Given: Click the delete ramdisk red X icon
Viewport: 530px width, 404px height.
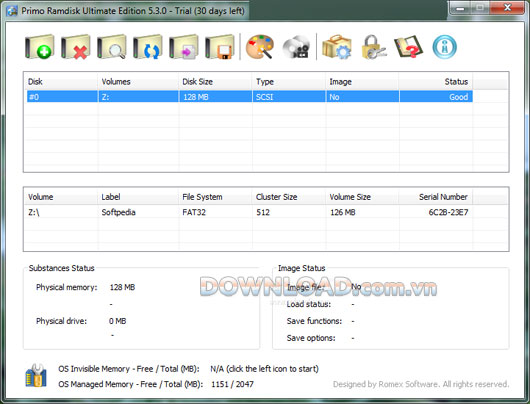Looking at the screenshot, I should point(76,47).
